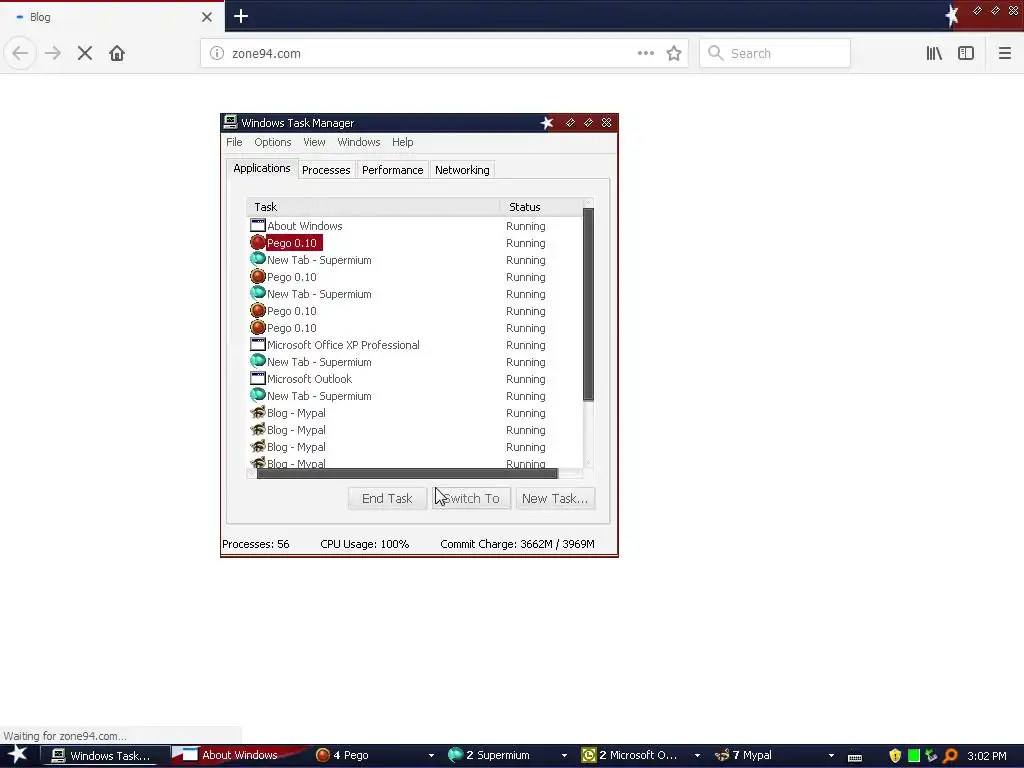This screenshot has height=768, width=1024.
Task: Click the yellow shield tray icon
Action: click(x=895, y=756)
